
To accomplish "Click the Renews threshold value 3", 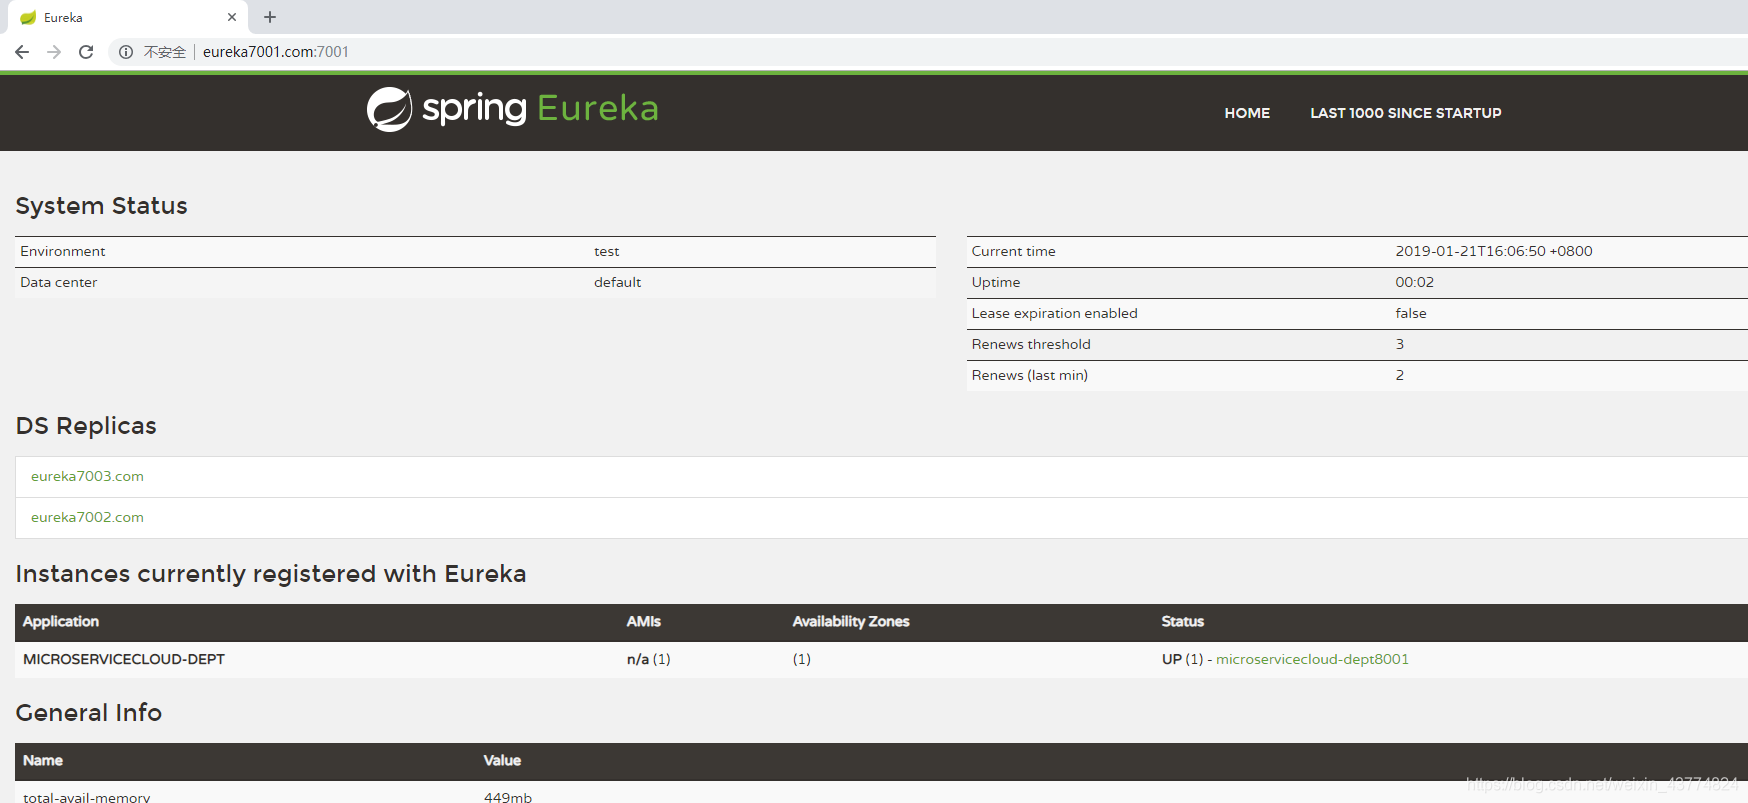I will (x=1400, y=344).
